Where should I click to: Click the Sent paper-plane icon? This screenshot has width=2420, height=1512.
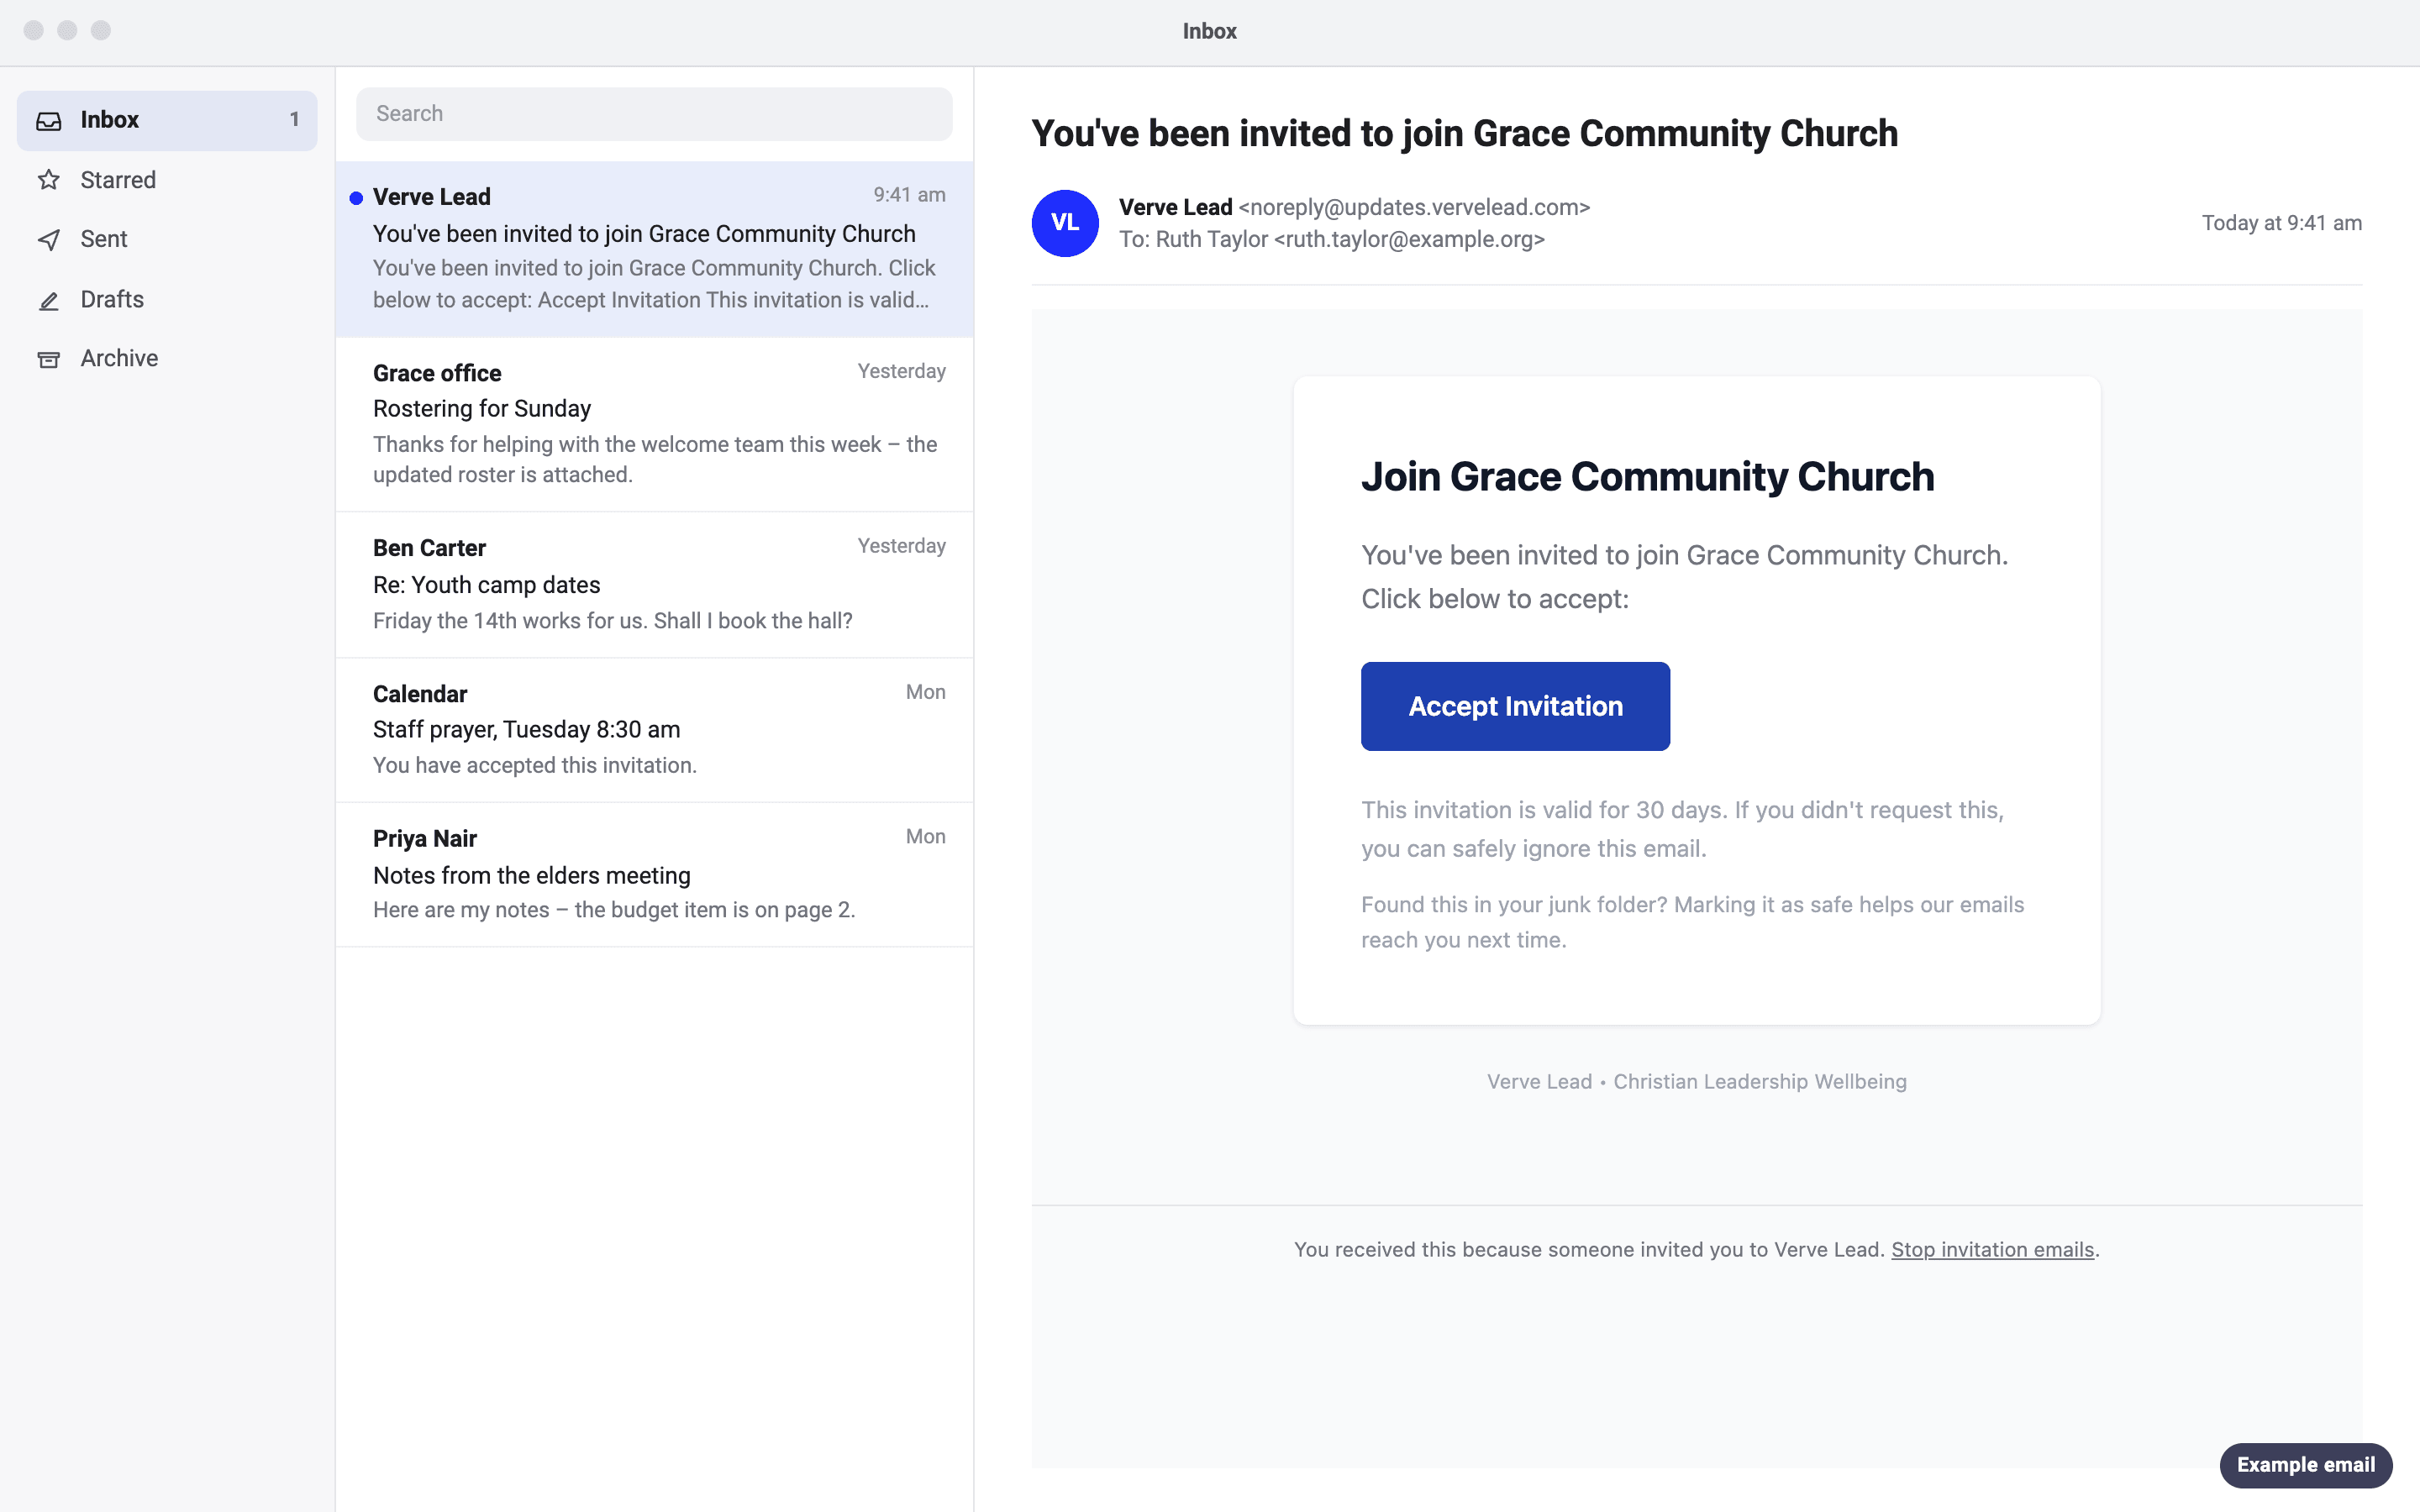[x=49, y=240]
